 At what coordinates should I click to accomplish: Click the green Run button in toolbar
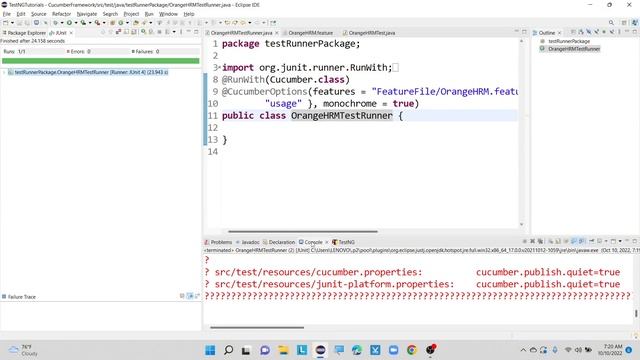(69, 23)
